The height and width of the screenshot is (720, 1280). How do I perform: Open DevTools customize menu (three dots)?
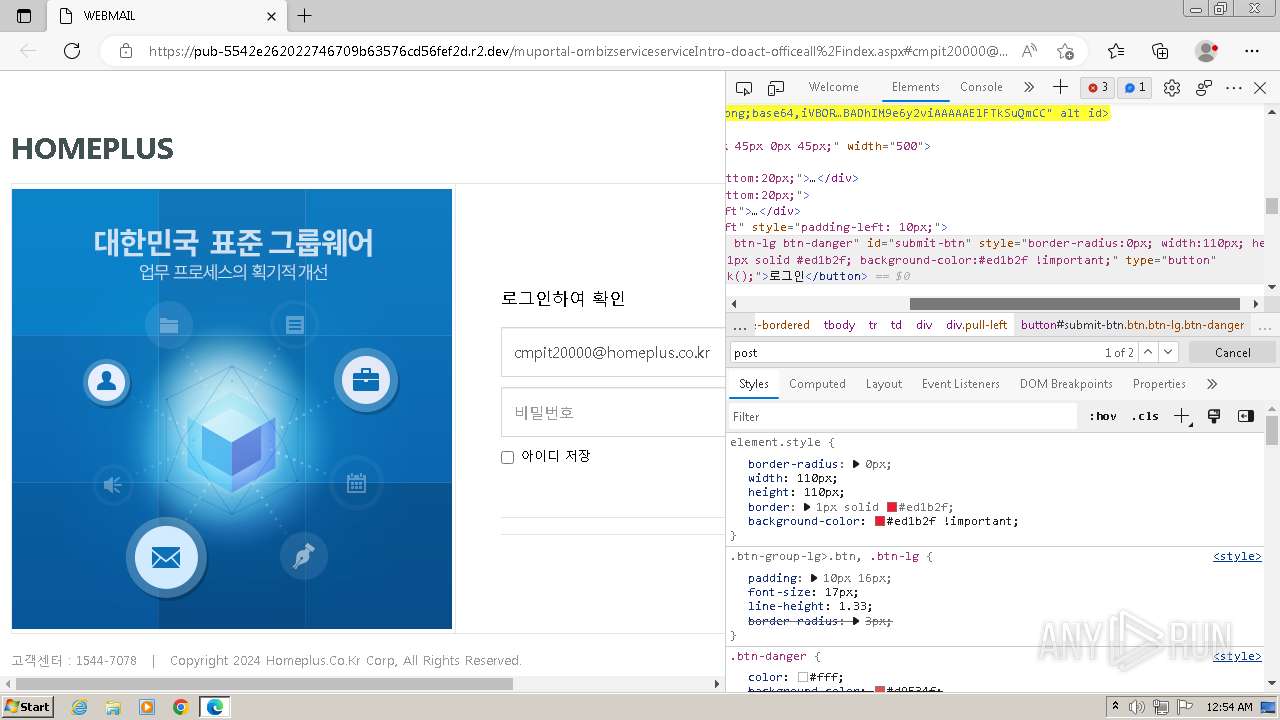click(1234, 88)
